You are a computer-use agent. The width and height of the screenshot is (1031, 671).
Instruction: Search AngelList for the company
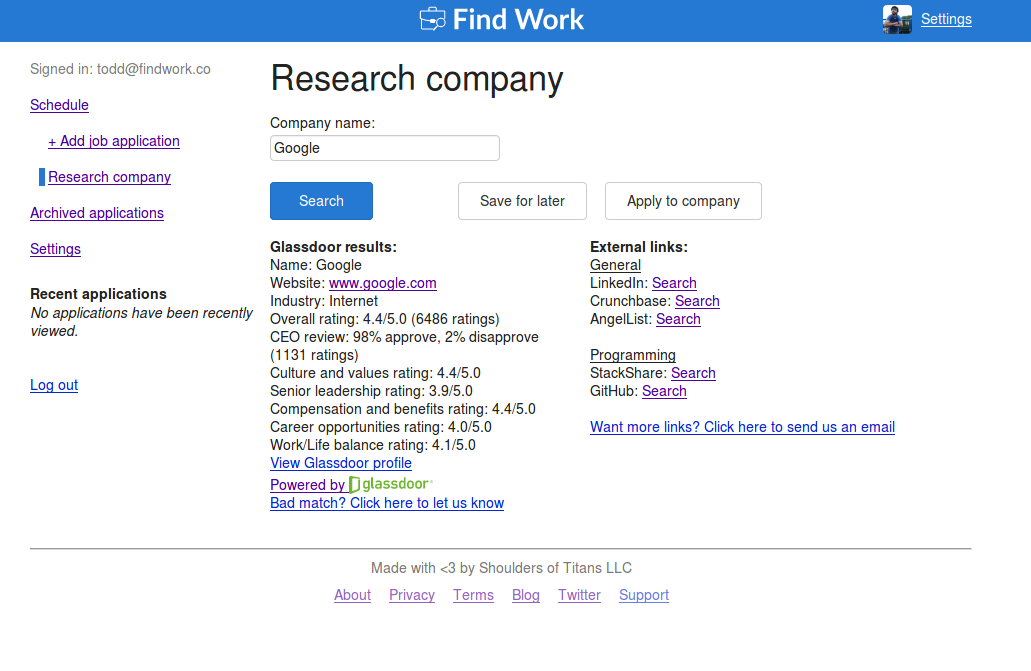(678, 319)
